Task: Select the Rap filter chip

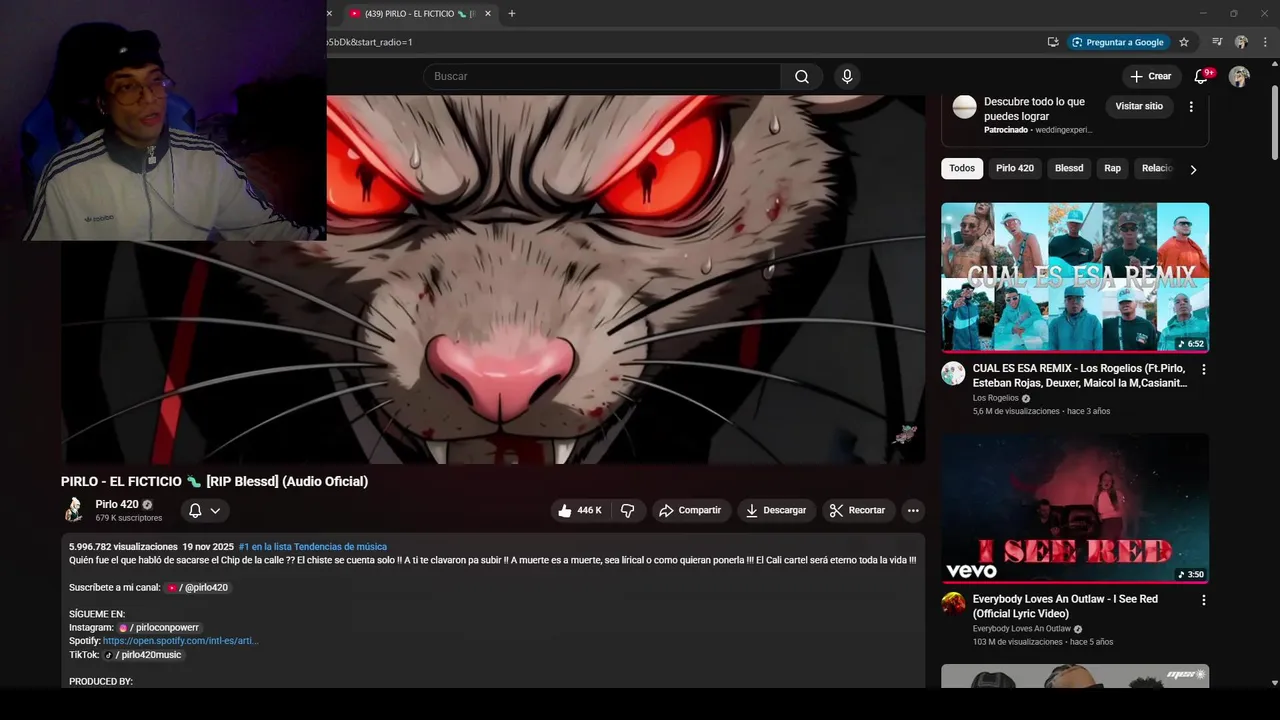Action: coord(1112,168)
